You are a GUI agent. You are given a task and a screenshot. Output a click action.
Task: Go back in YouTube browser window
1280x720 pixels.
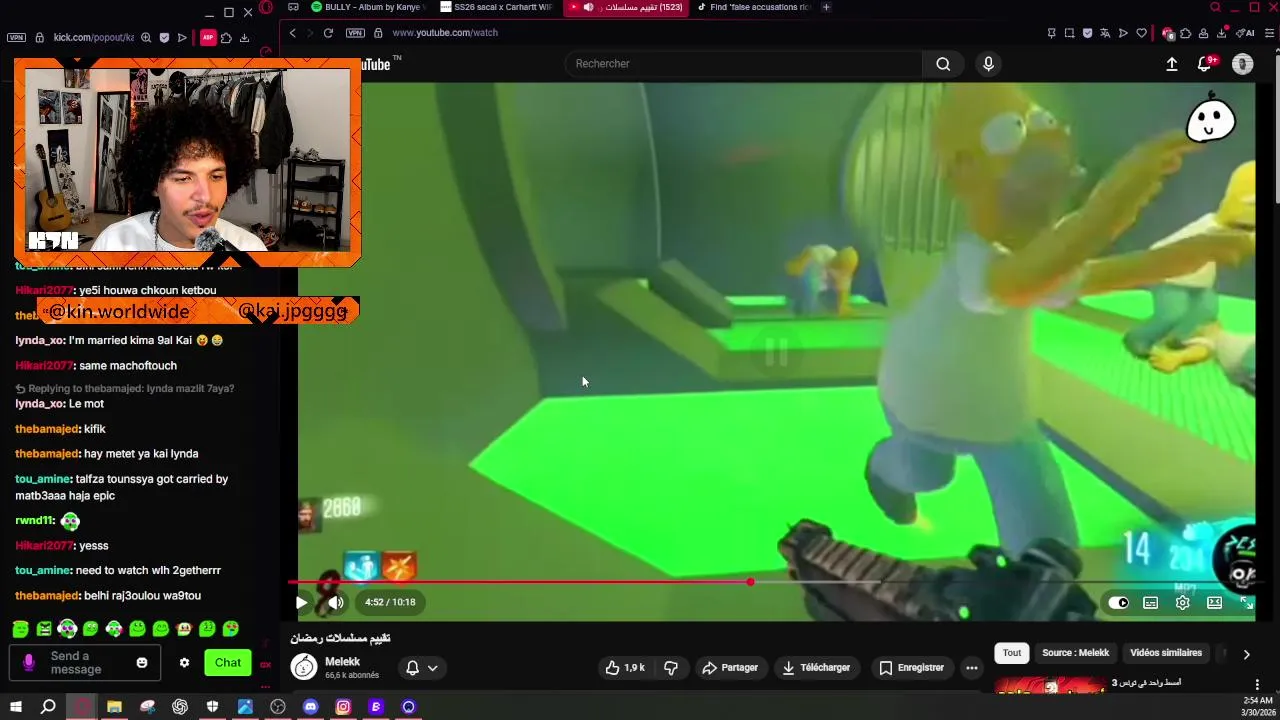pos(292,33)
